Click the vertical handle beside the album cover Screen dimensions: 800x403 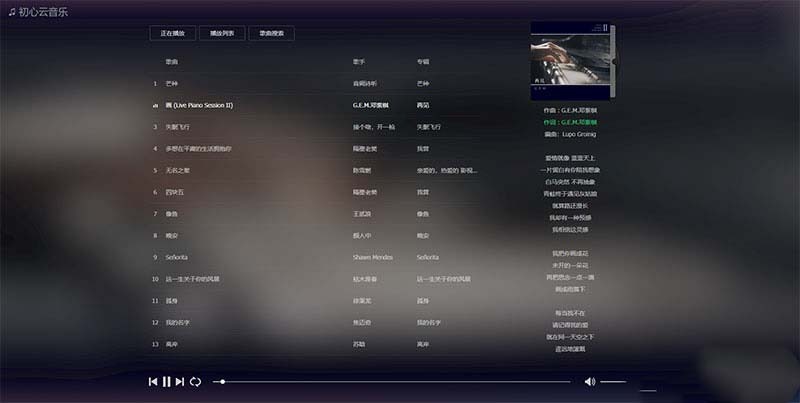[613, 61]
